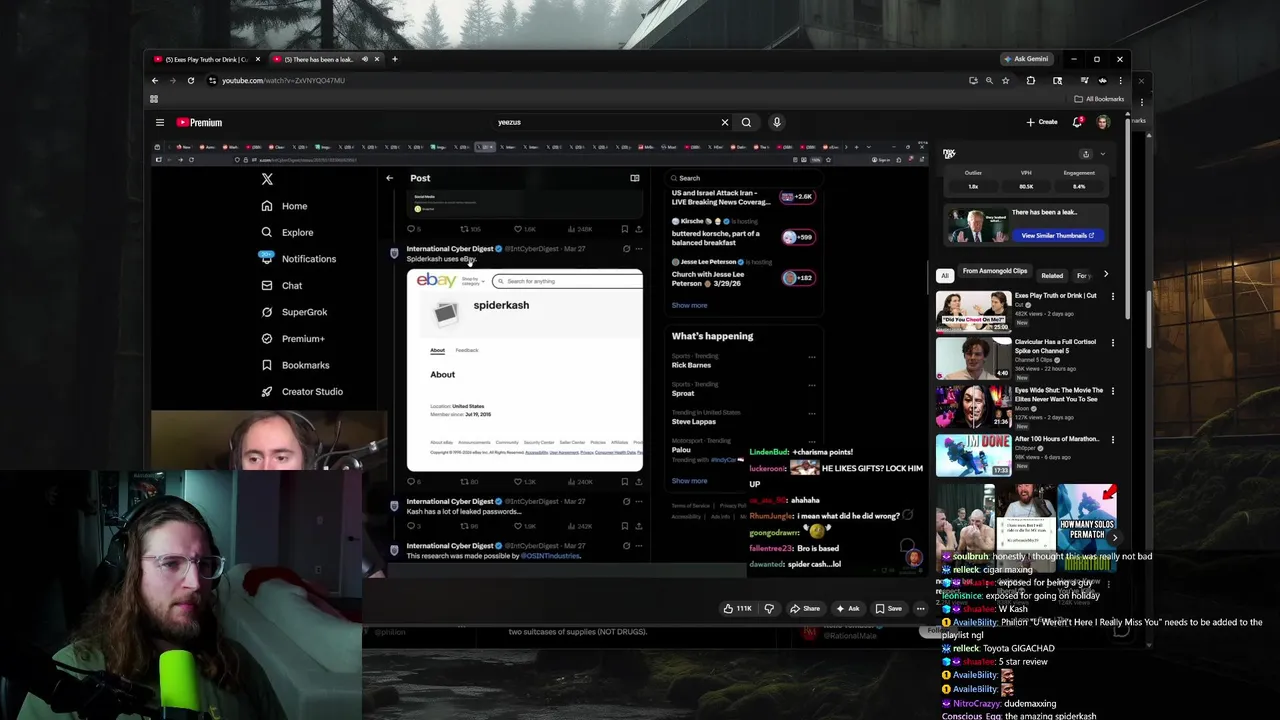Bookmark this page with star icon
The height and width of the screenshot is (720, 1280).
[x=1006, y=80]
